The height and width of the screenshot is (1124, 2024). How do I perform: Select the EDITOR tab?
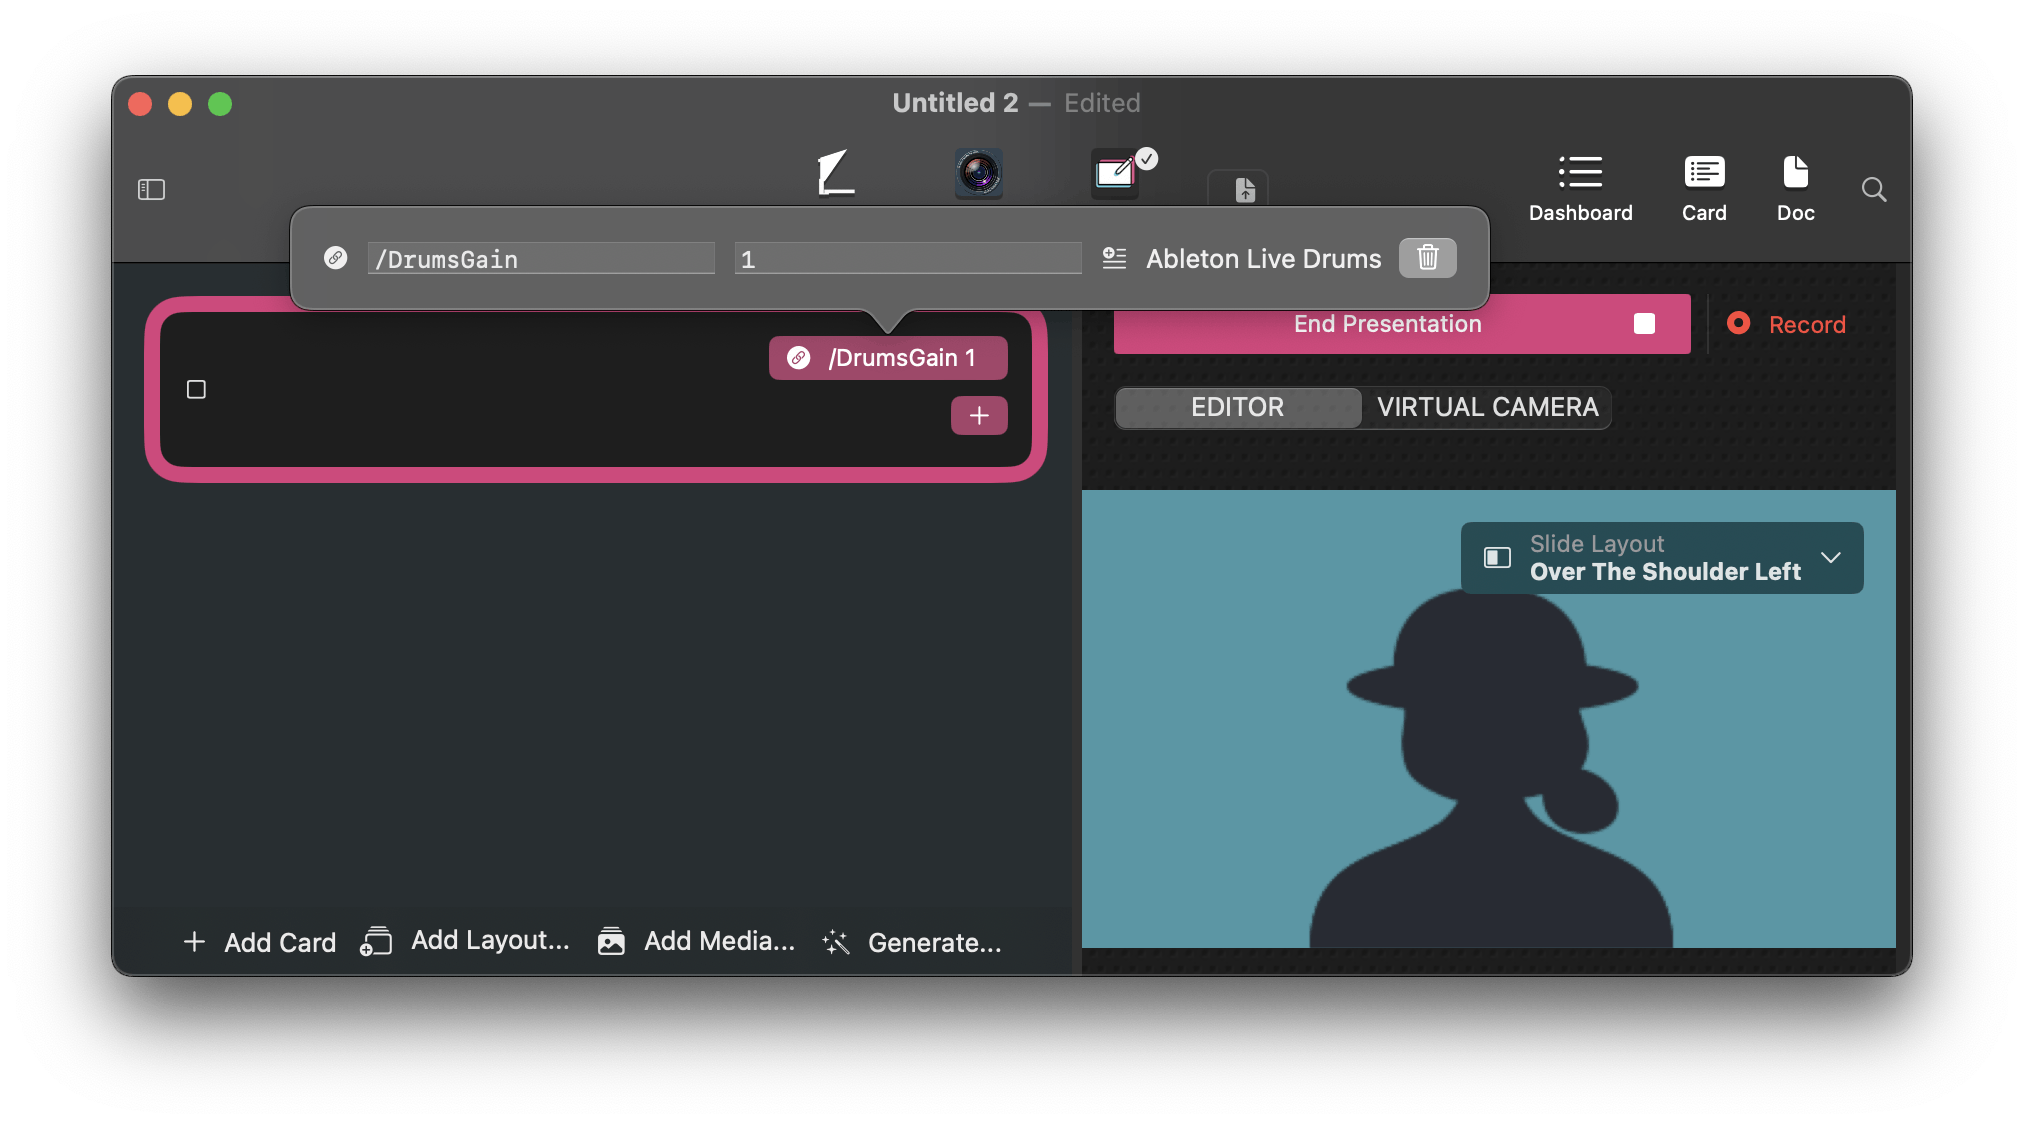(x=1237, y=407)
